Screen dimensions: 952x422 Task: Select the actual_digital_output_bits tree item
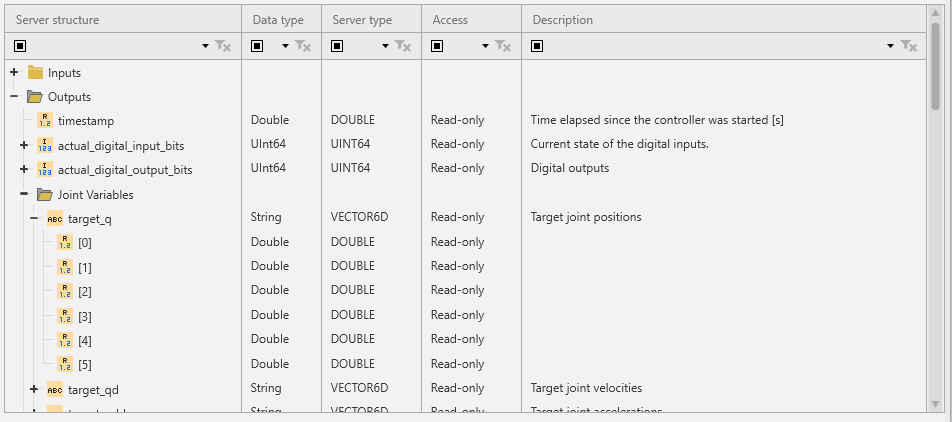click(125, 170)
